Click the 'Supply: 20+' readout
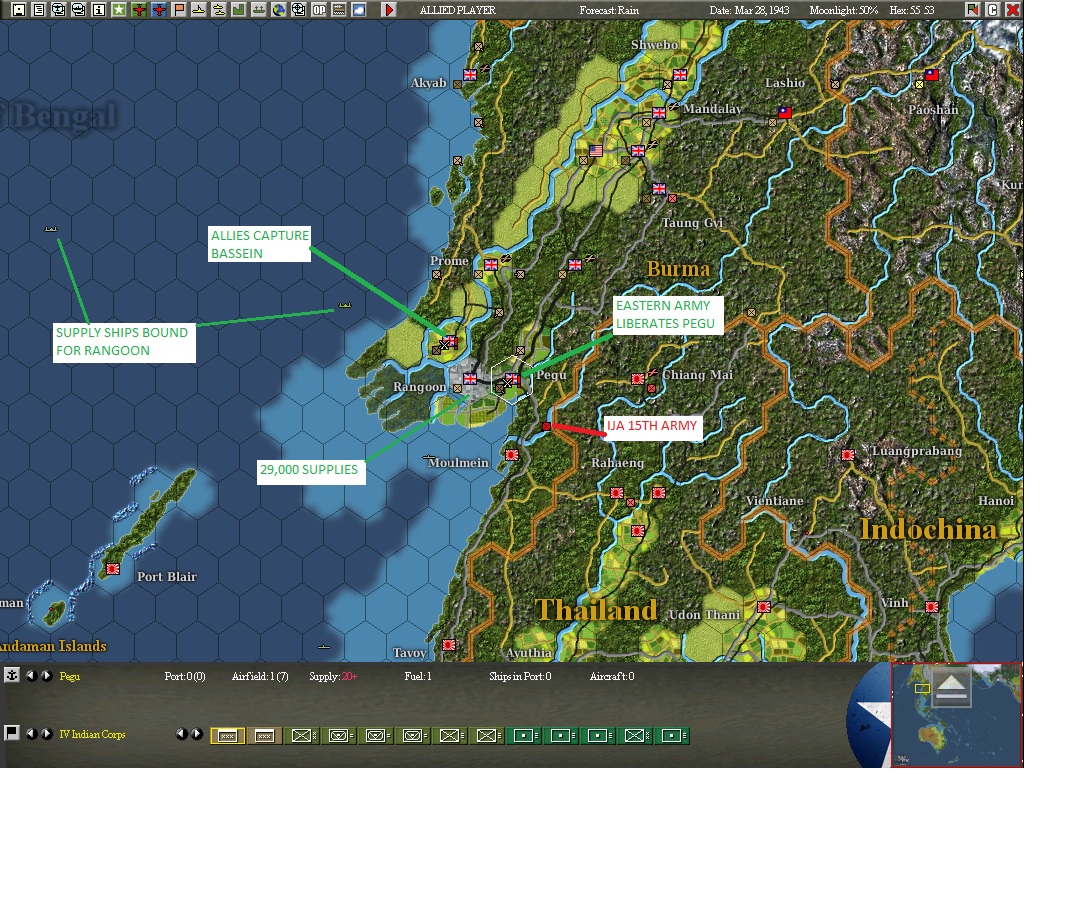The height and width of the screenshot is (898, 1083). pos(333,676)
